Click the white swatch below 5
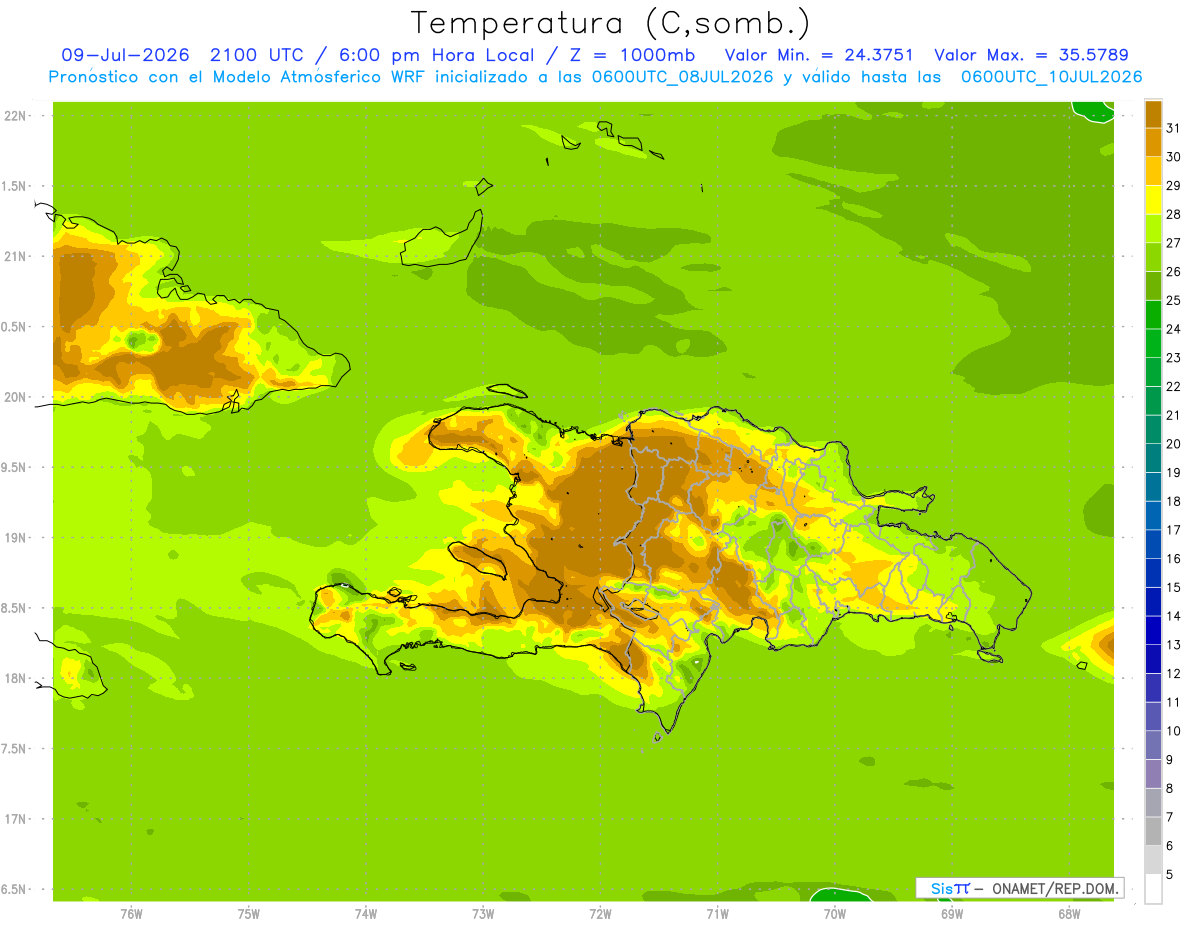The height and width of the screenshot is (927, 1200). tap(1153, 889)
